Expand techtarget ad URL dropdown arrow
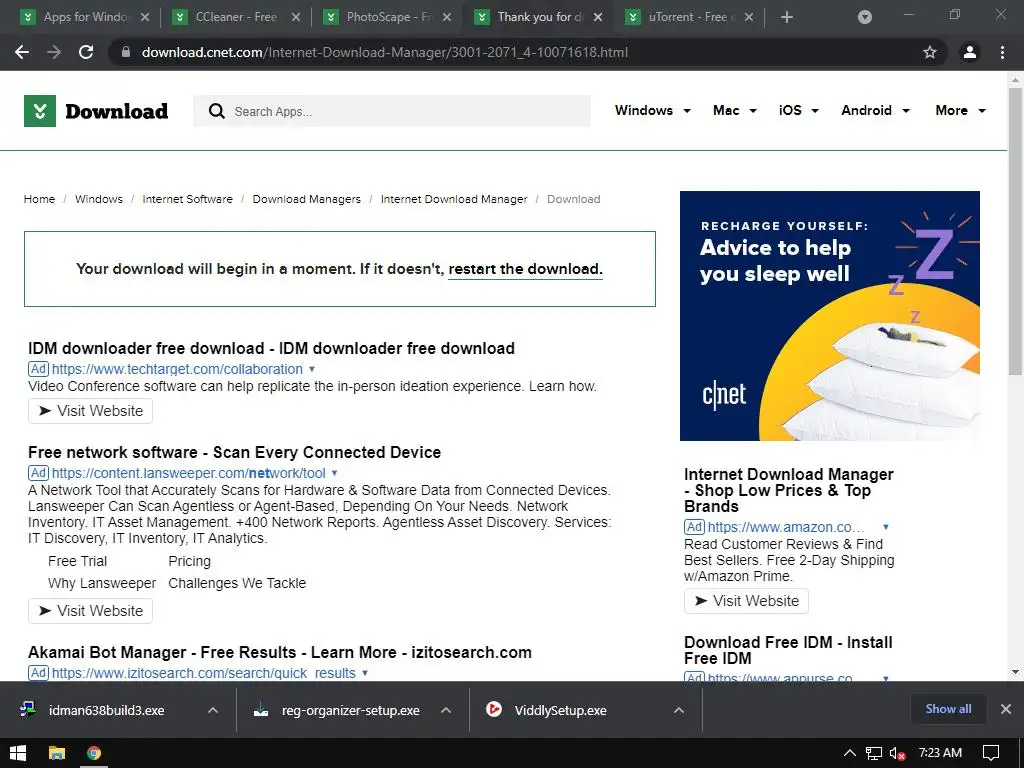Screen dimensions: 1024x768 pos(312,369)
